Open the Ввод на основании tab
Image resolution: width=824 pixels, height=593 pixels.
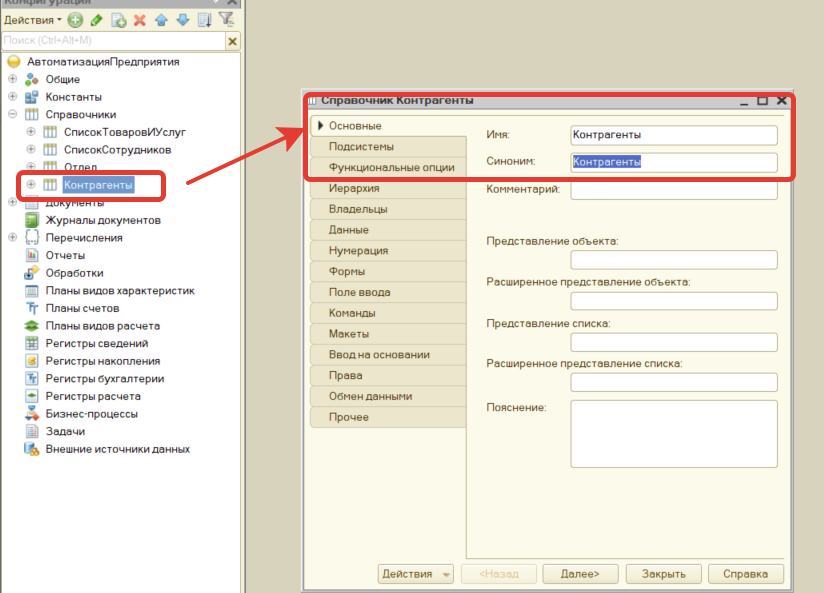pyautogui.click(x=388, y=355)
